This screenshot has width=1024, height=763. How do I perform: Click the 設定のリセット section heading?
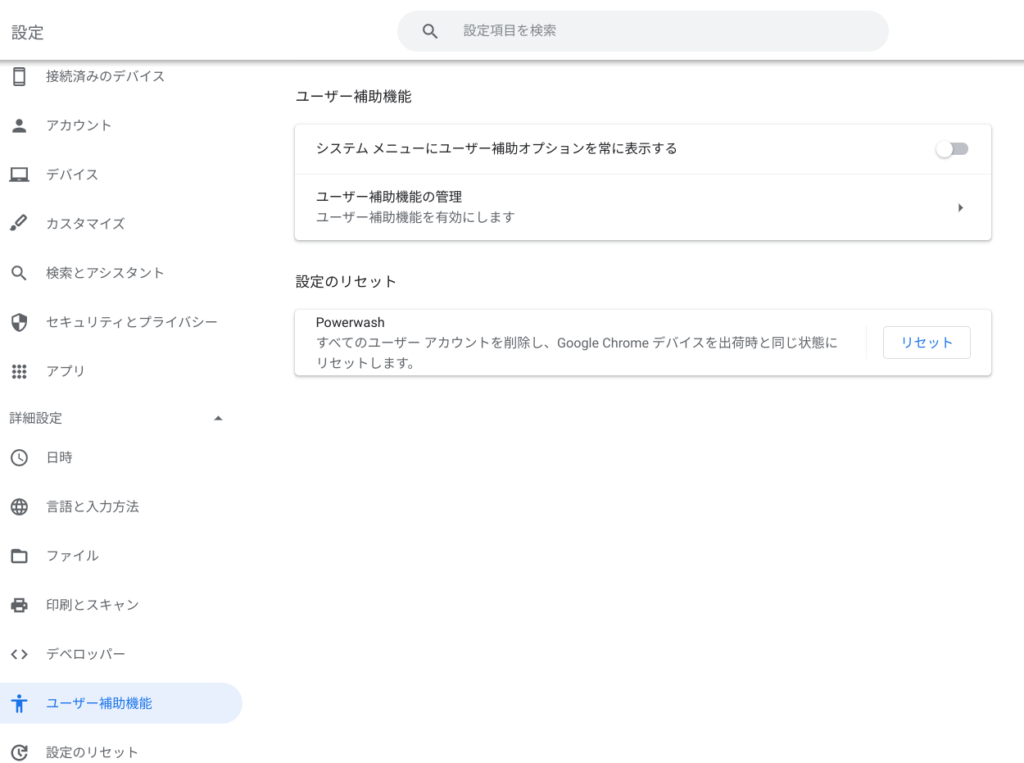pos(345,282)
